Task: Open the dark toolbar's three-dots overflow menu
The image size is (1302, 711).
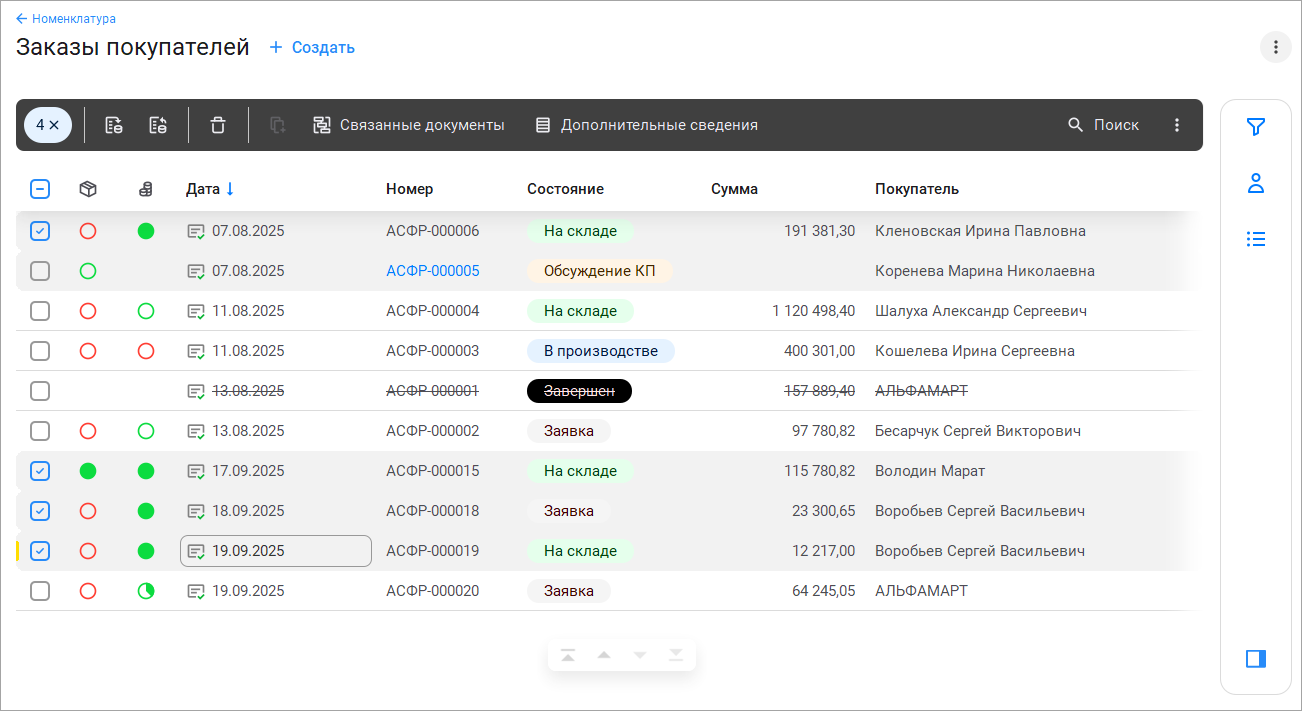Action: coord(1177,125)
